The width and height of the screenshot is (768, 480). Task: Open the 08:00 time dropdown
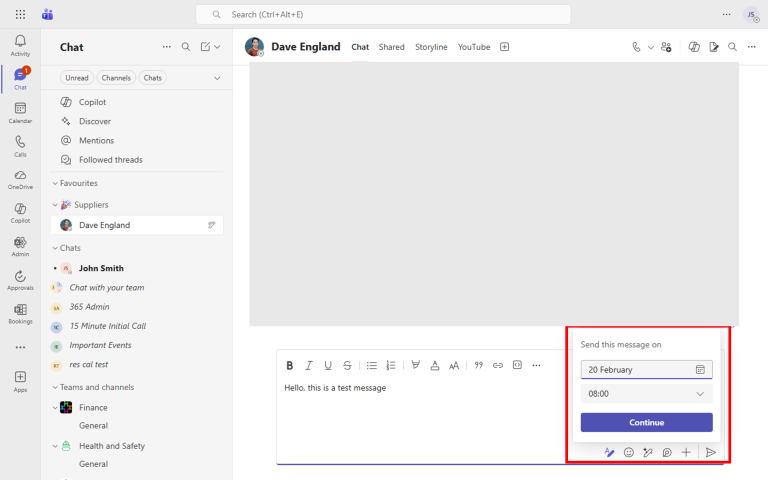pos(646,394)
